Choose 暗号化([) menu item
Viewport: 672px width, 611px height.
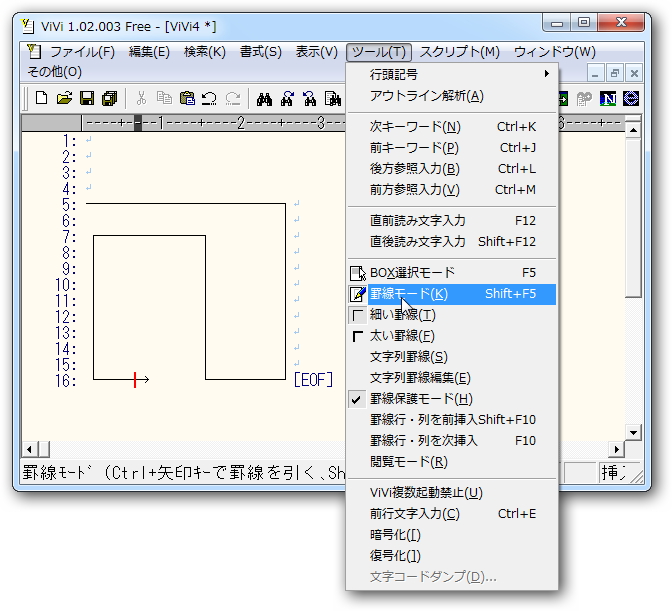(x=451, y=535)
